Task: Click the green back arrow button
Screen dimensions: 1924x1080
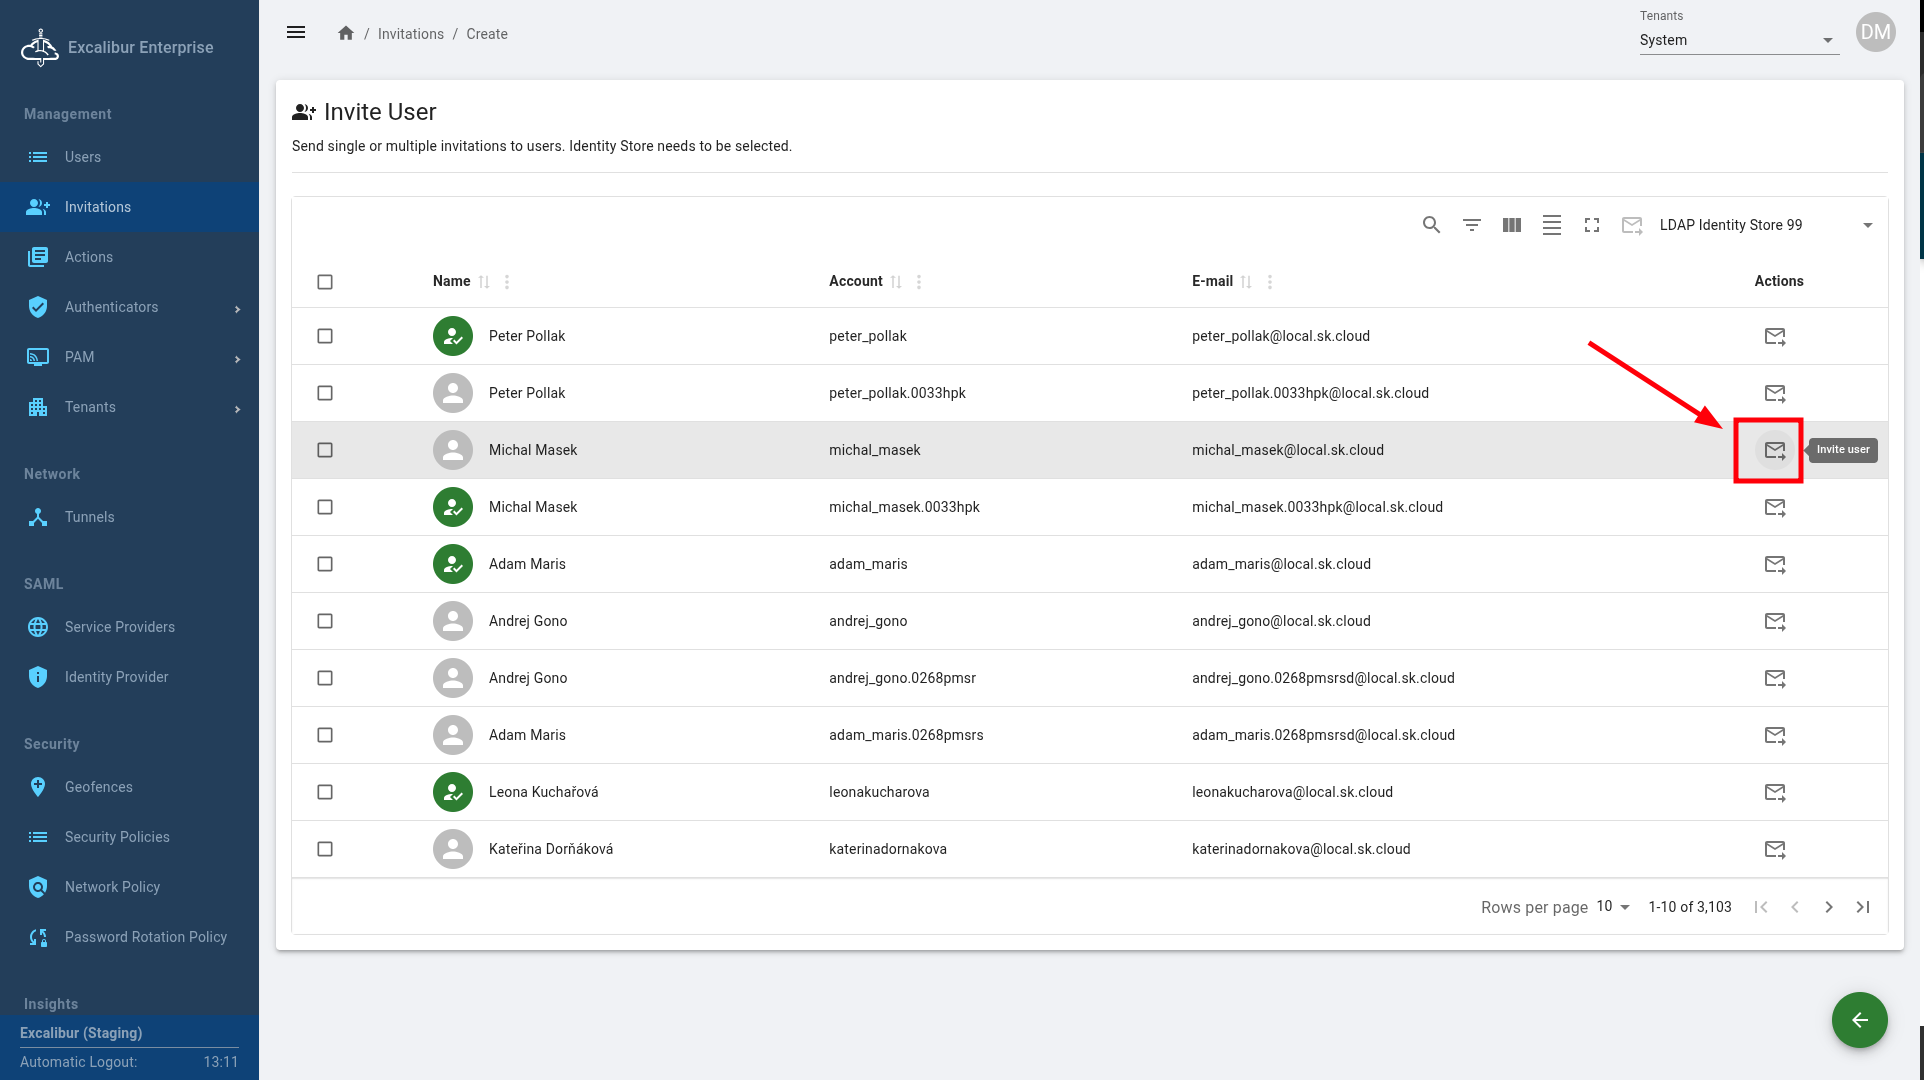Action: click(1859, 1020)
